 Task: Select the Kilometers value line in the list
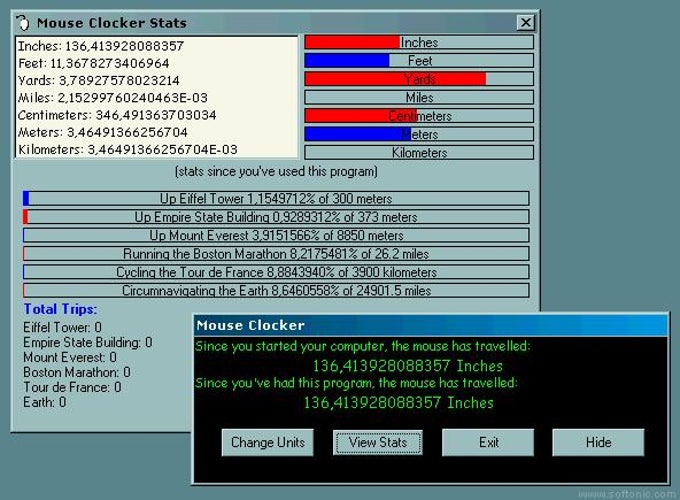[128, 150]
